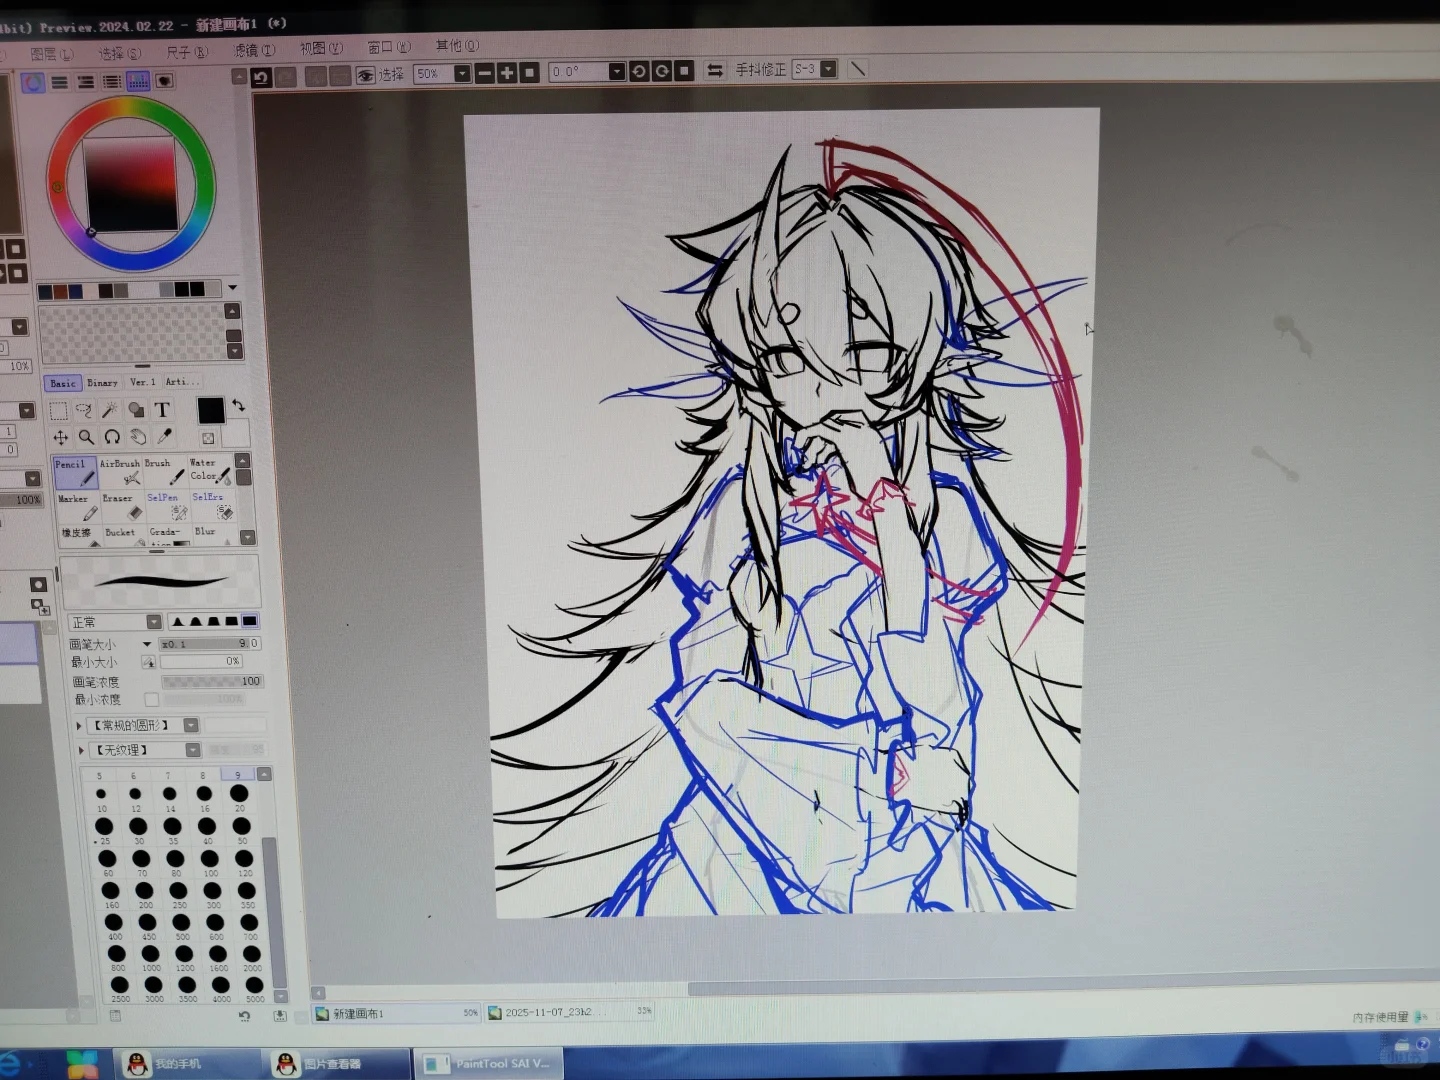The image size is (1440, 1080).
Task: Select the shape tool
Action: click(137, 410)
